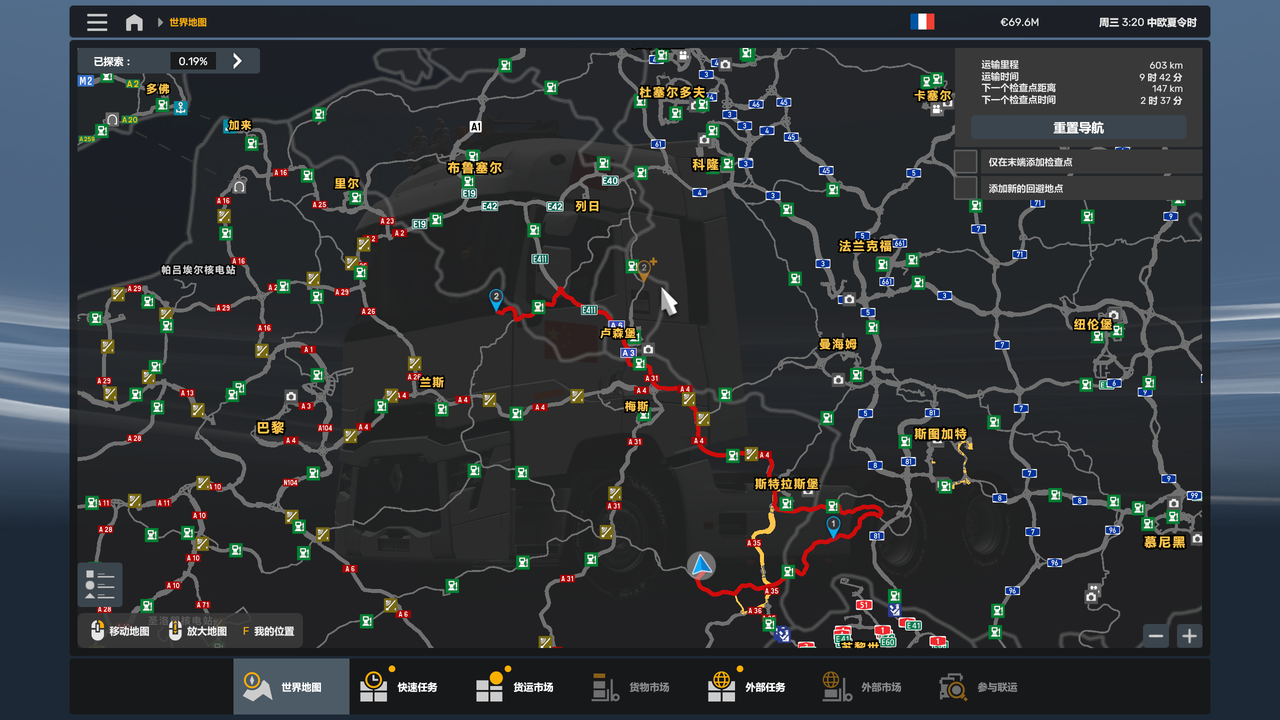This screenshot has height=720, width=1280.
Task: Click the 兰斯 city label
Action: (x=432, y=382)
